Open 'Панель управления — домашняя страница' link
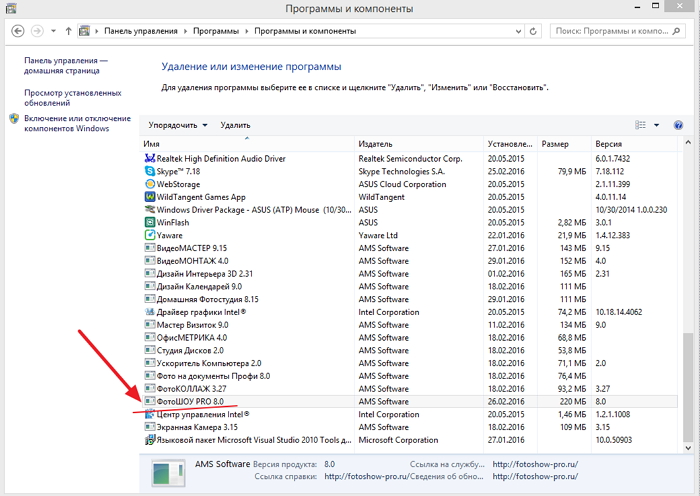700x496 pixels. (x=66, y=66)
